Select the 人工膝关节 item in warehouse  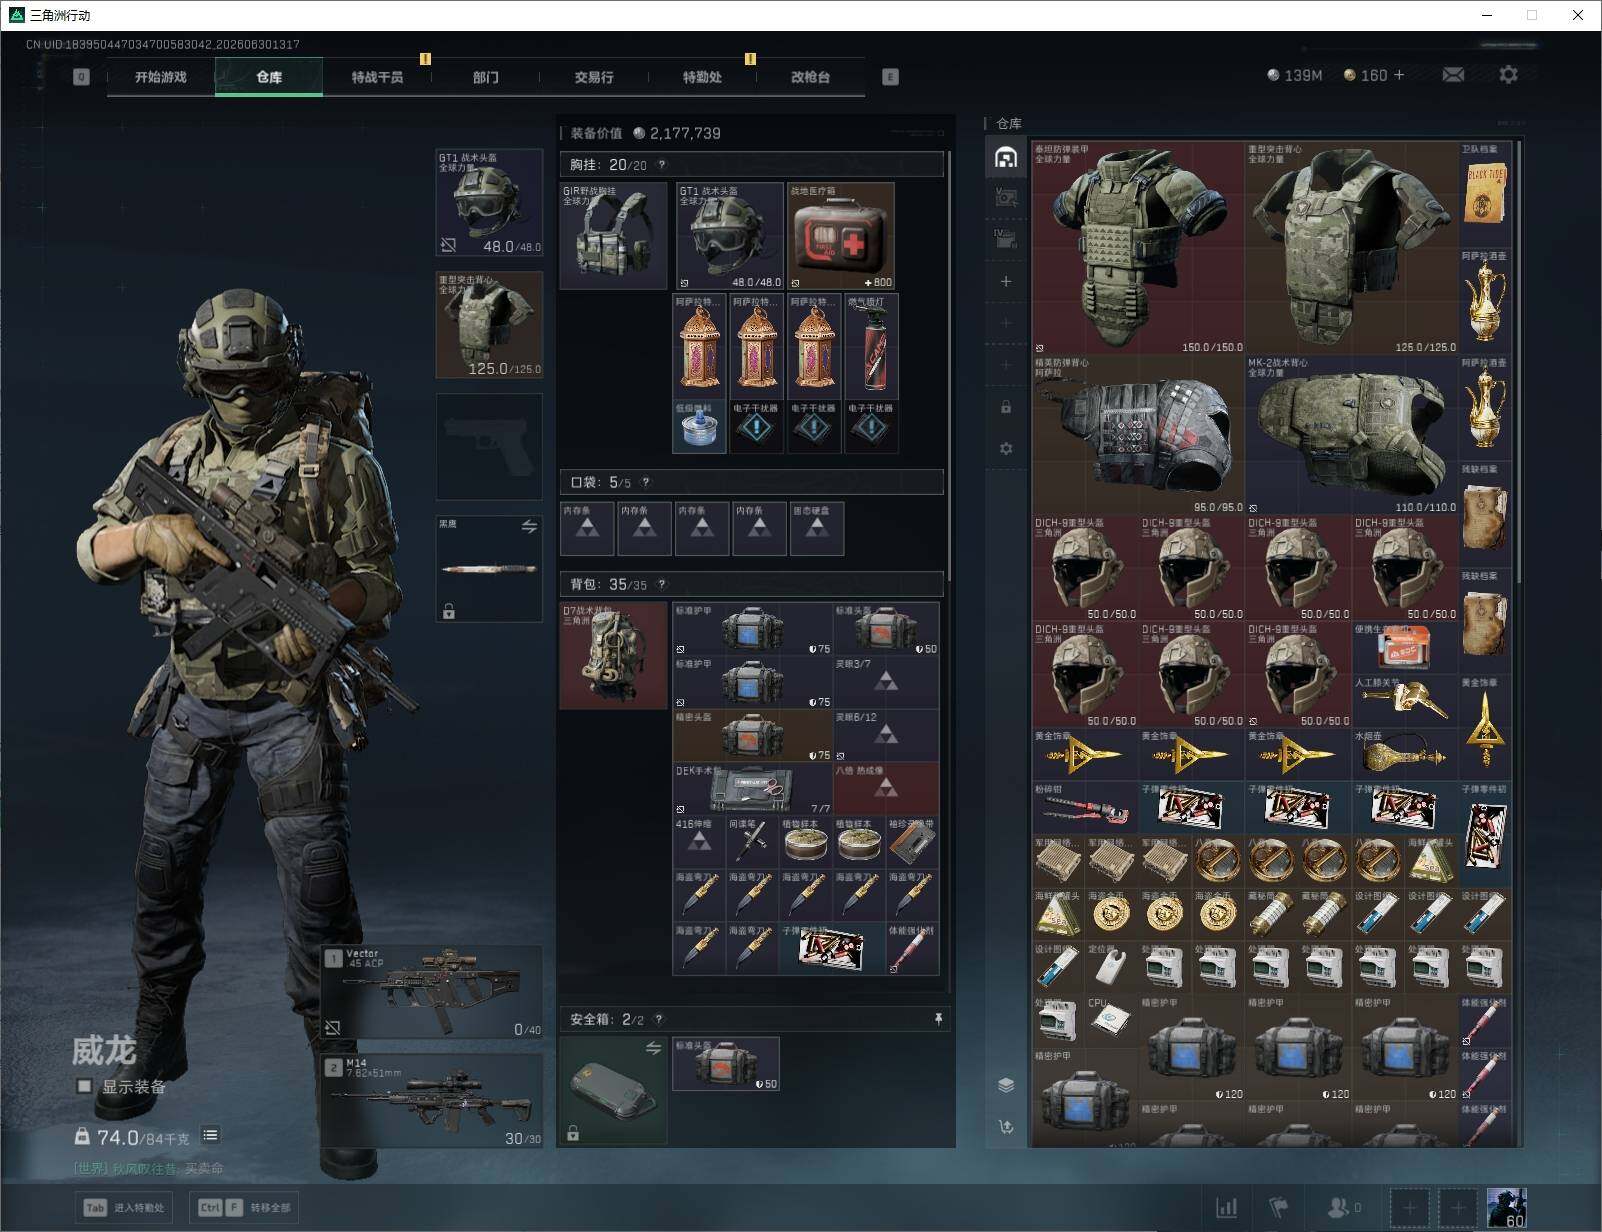[1405, 702]
